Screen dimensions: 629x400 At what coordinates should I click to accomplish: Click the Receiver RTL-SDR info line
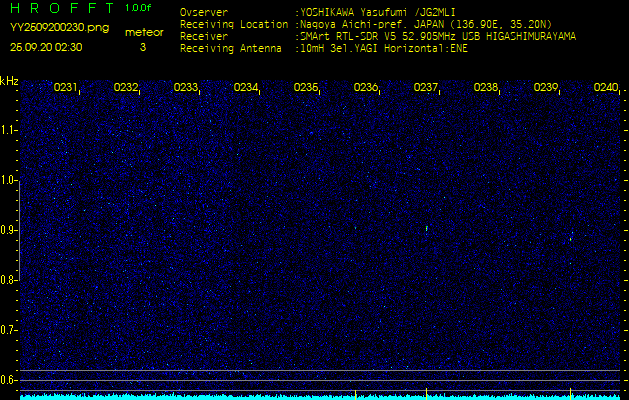point(378,35)
